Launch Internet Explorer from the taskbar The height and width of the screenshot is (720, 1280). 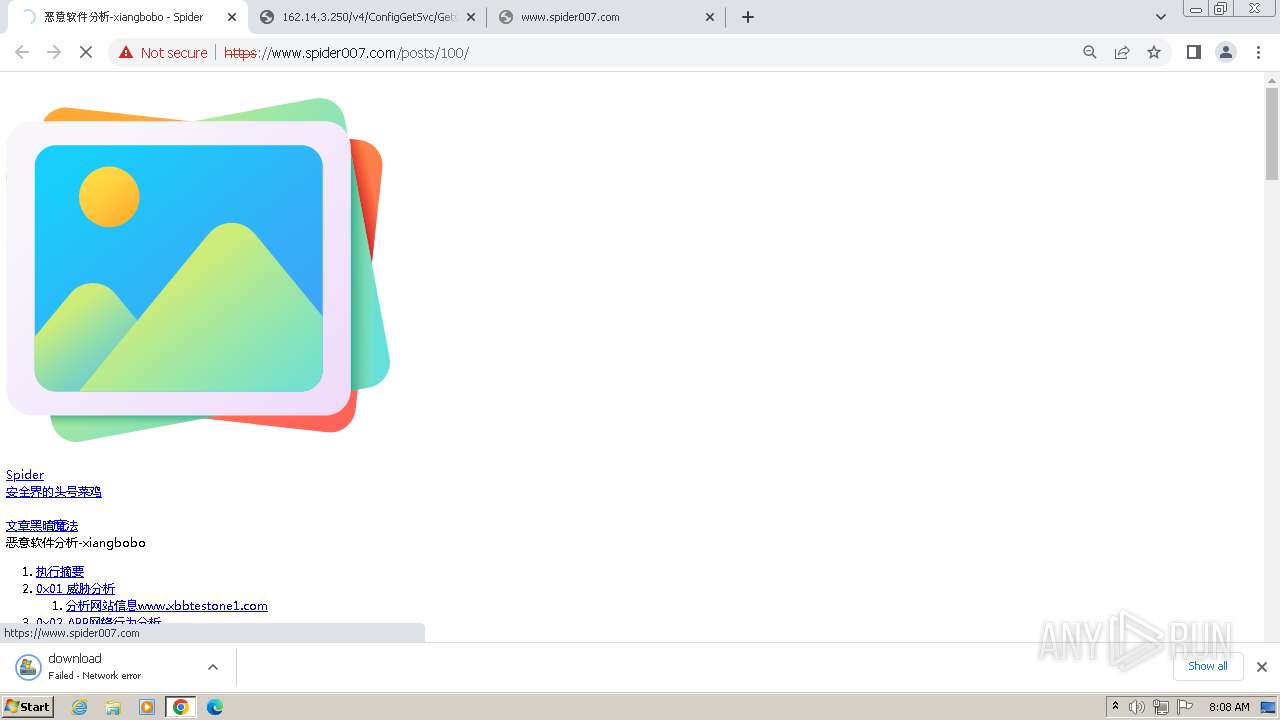(x=79, y=707)
